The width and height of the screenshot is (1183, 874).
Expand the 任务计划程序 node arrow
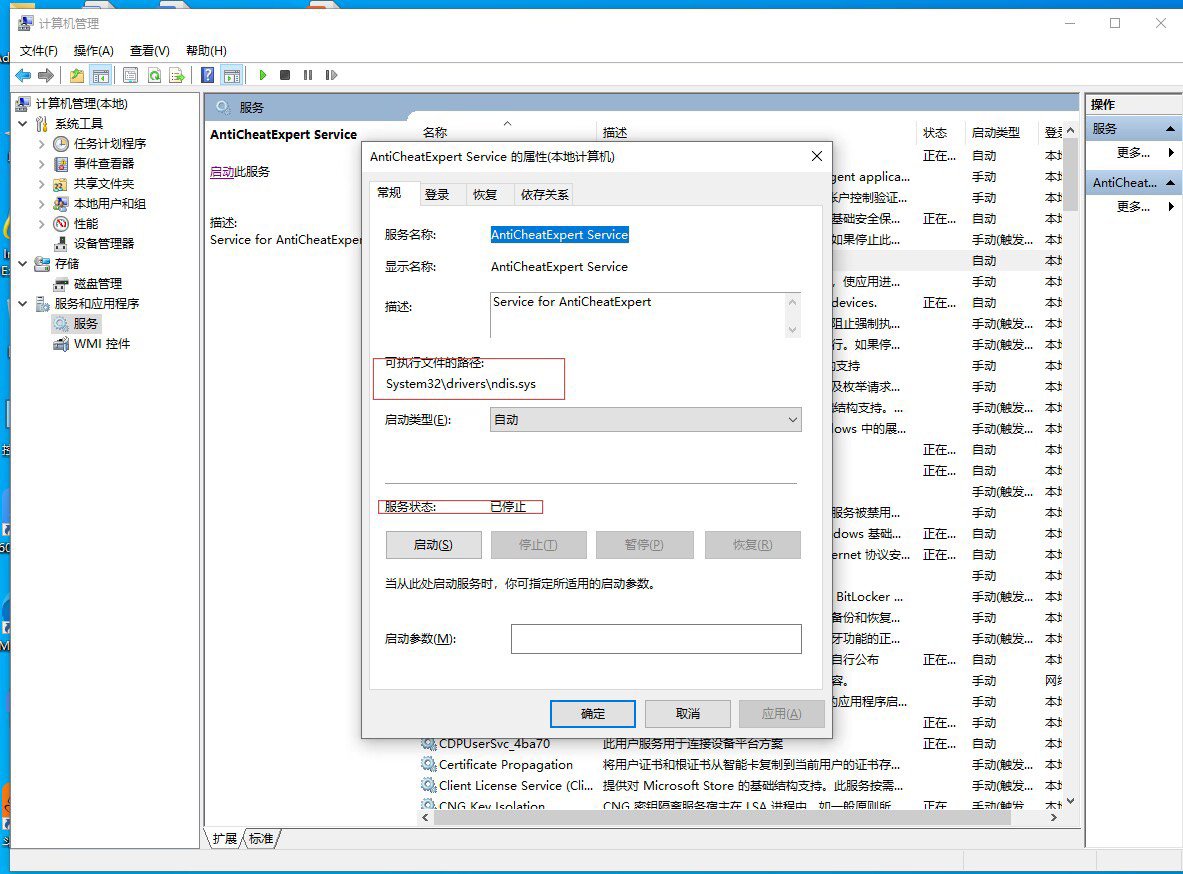tap(41, 143)
